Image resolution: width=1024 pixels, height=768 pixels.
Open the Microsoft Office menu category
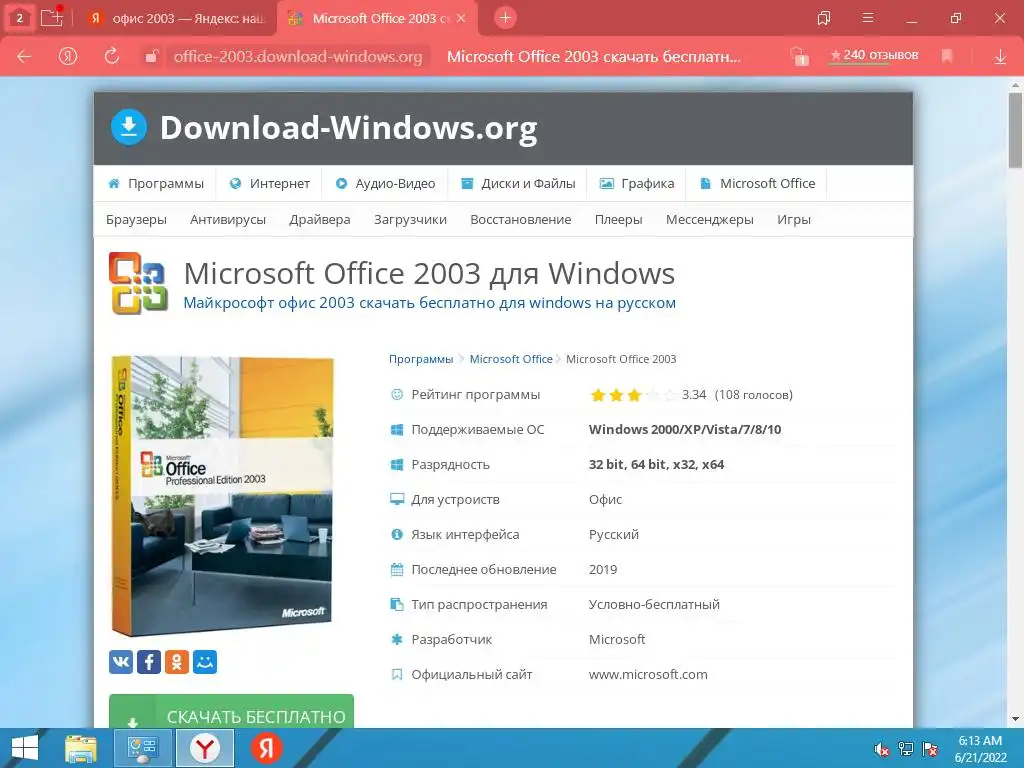[x=758, y=184]
